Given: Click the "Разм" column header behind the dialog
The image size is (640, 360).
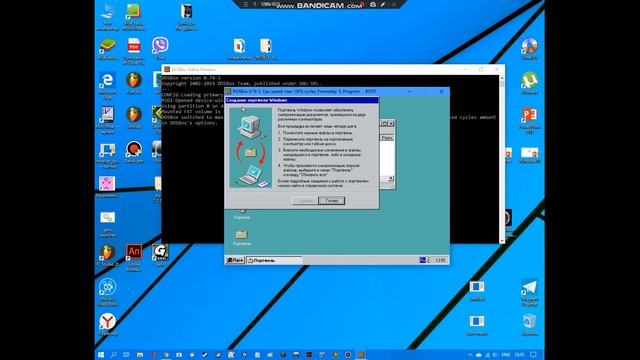Looking at the screenshot, I should tap(387, 138).
